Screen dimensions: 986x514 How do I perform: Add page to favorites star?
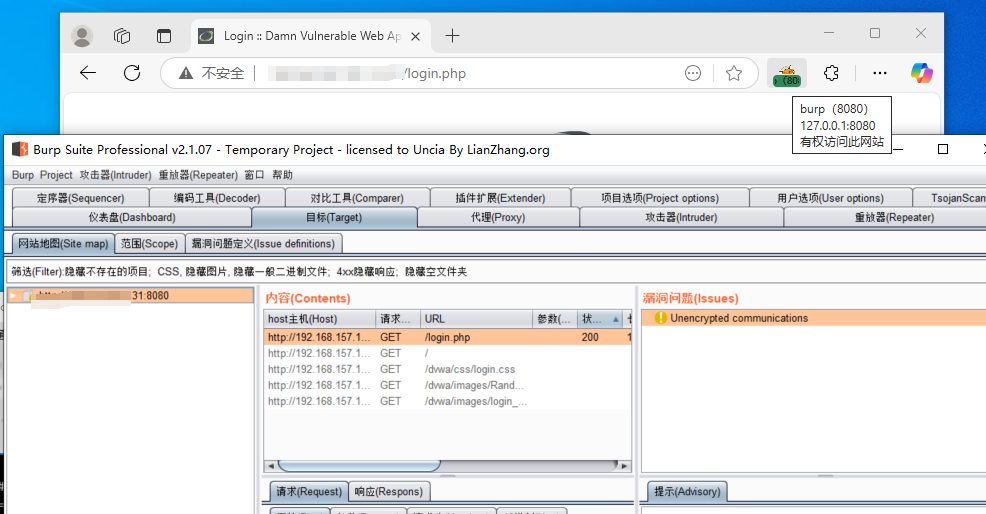734,74
